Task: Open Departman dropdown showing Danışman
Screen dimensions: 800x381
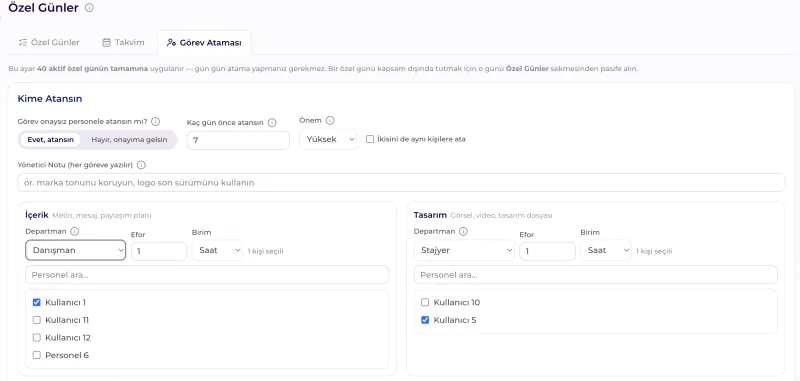Action: (76, 250)
